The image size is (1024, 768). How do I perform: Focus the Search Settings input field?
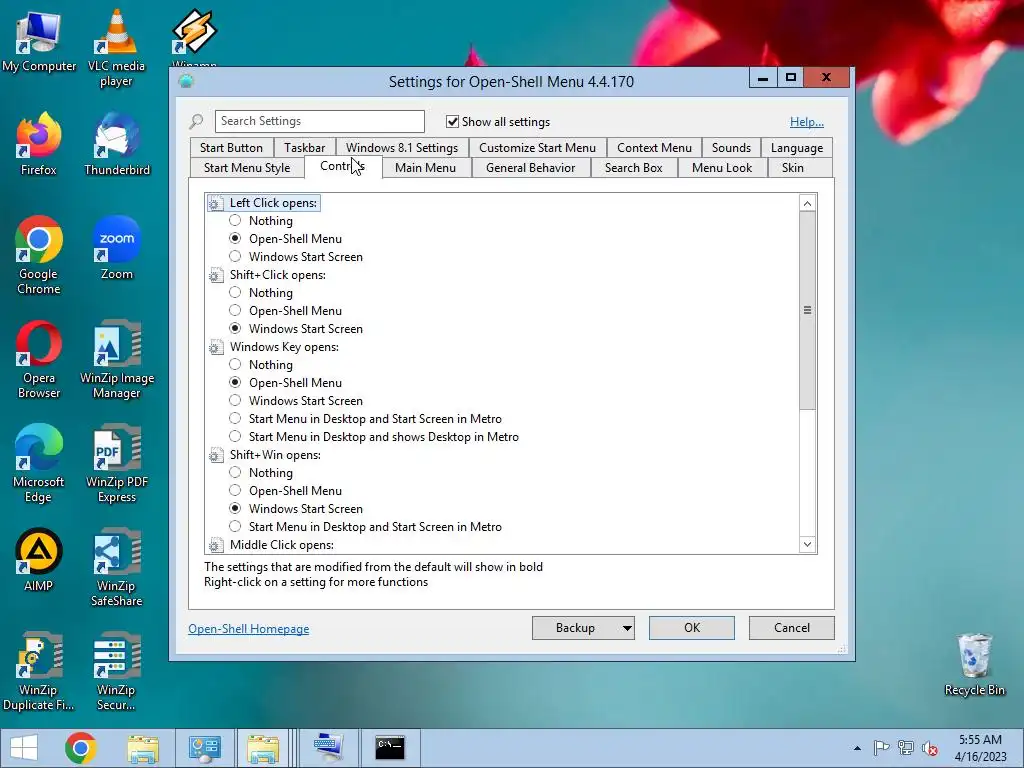[319, 121]
